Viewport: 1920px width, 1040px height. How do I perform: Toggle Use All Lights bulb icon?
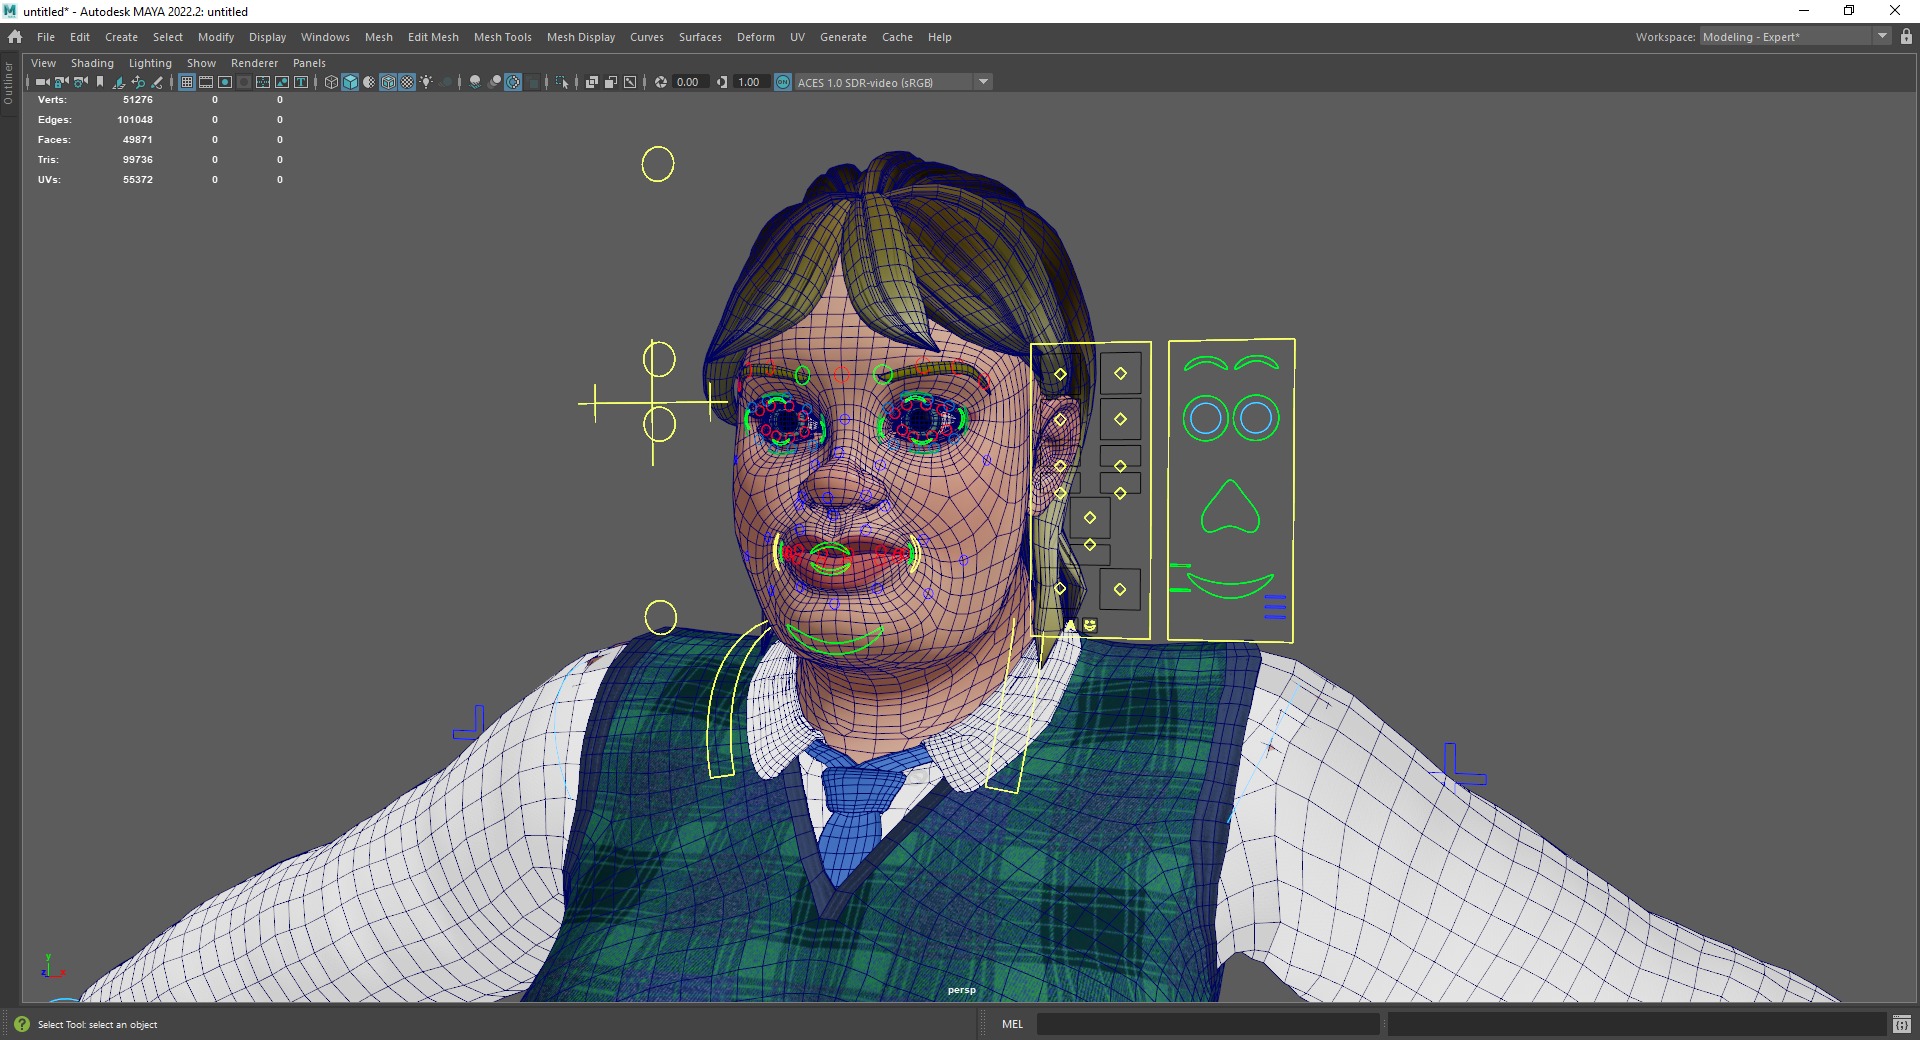click(426, 82)
